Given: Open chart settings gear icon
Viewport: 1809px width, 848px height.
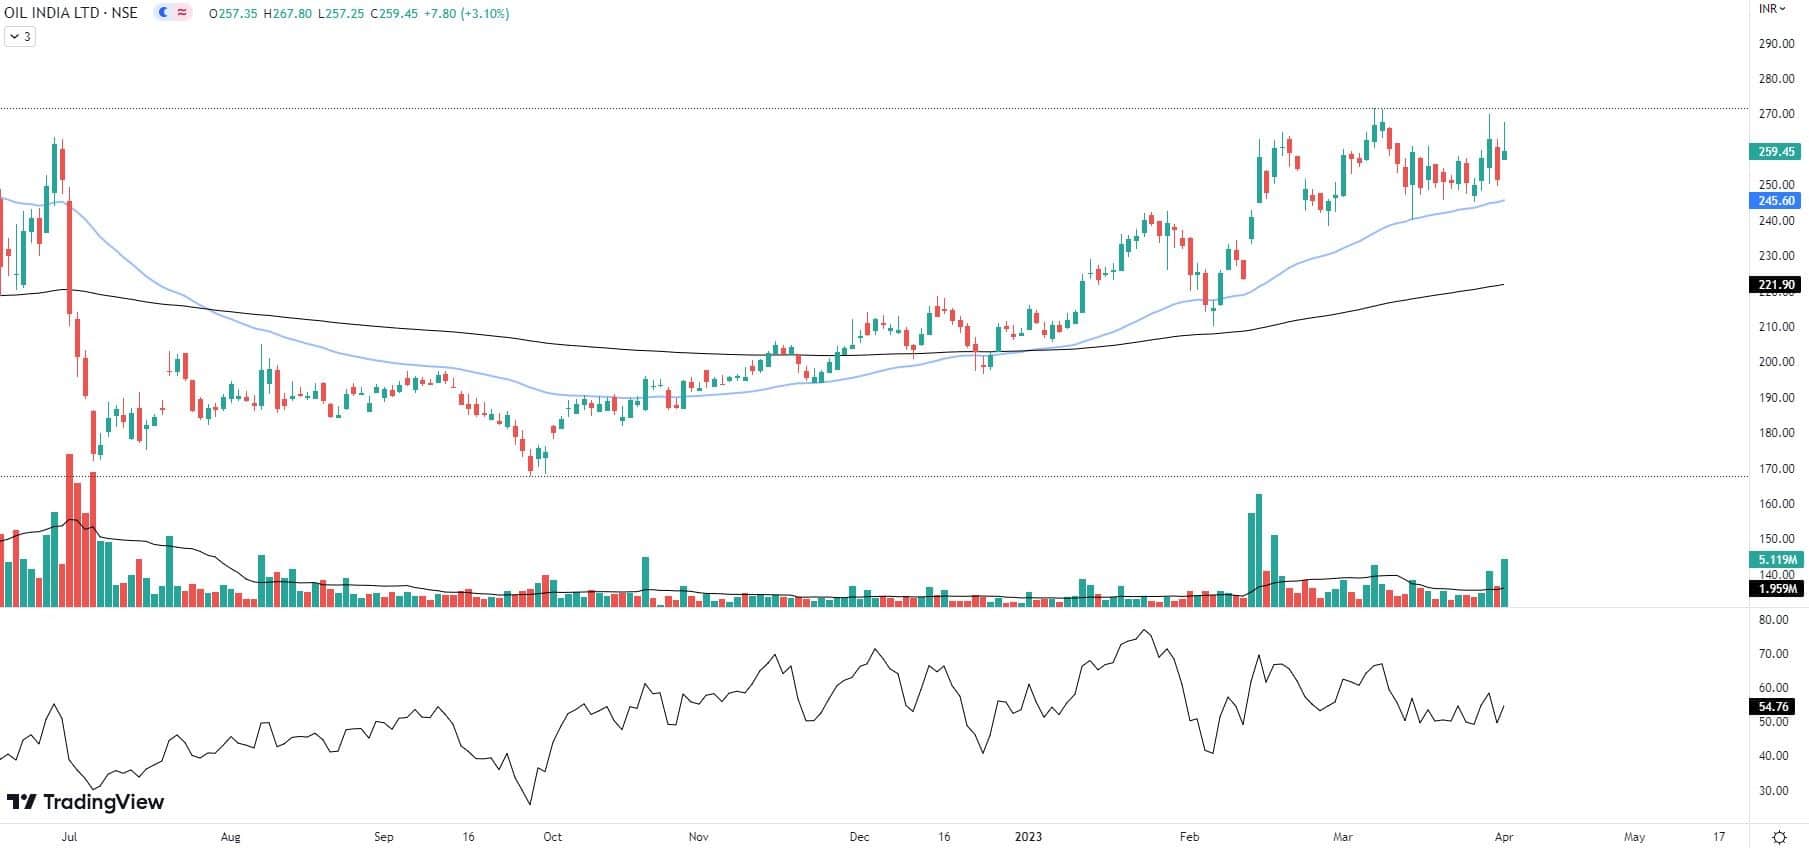Looking at the screenshot, I should [1780, 836].
